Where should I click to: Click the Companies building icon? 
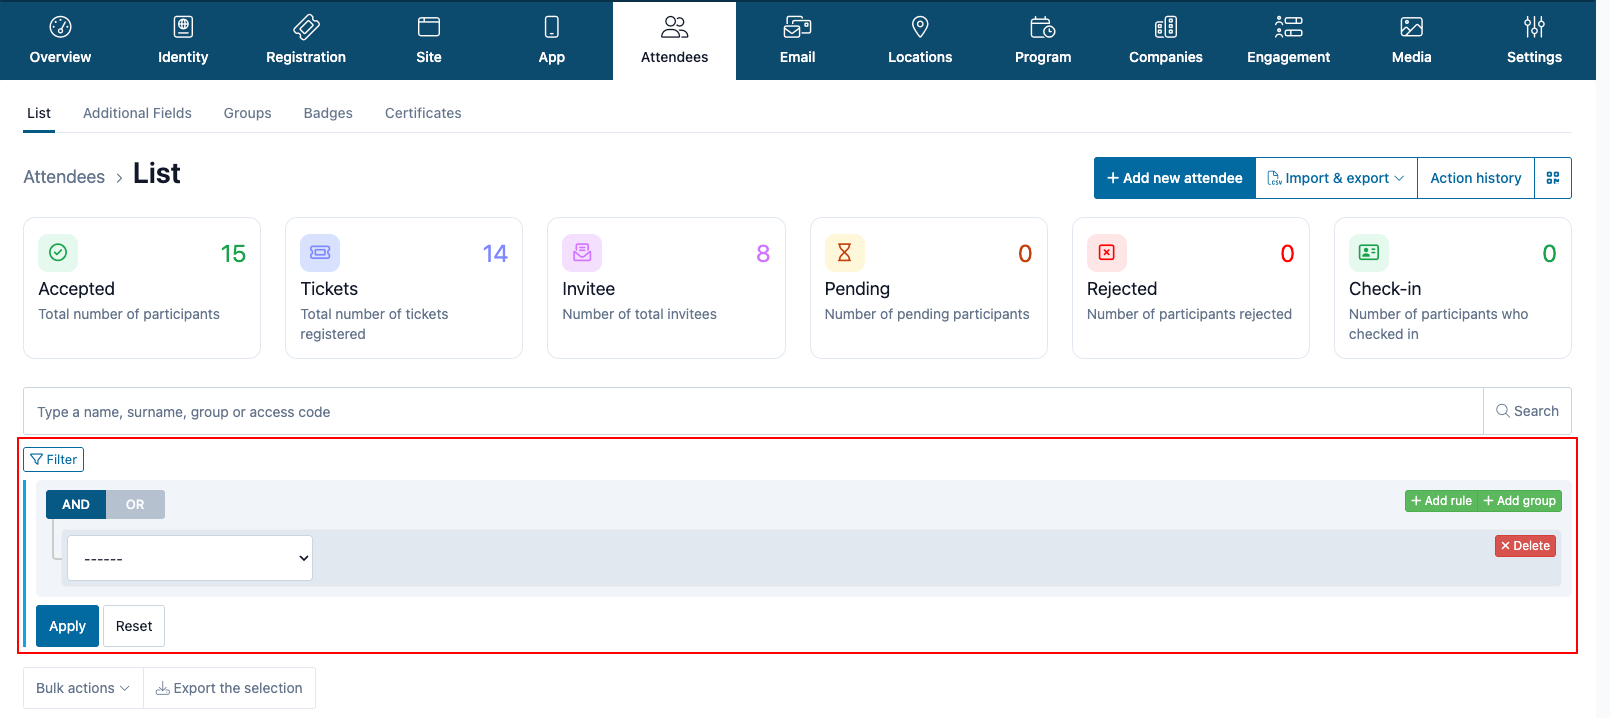coord(1166,27)
